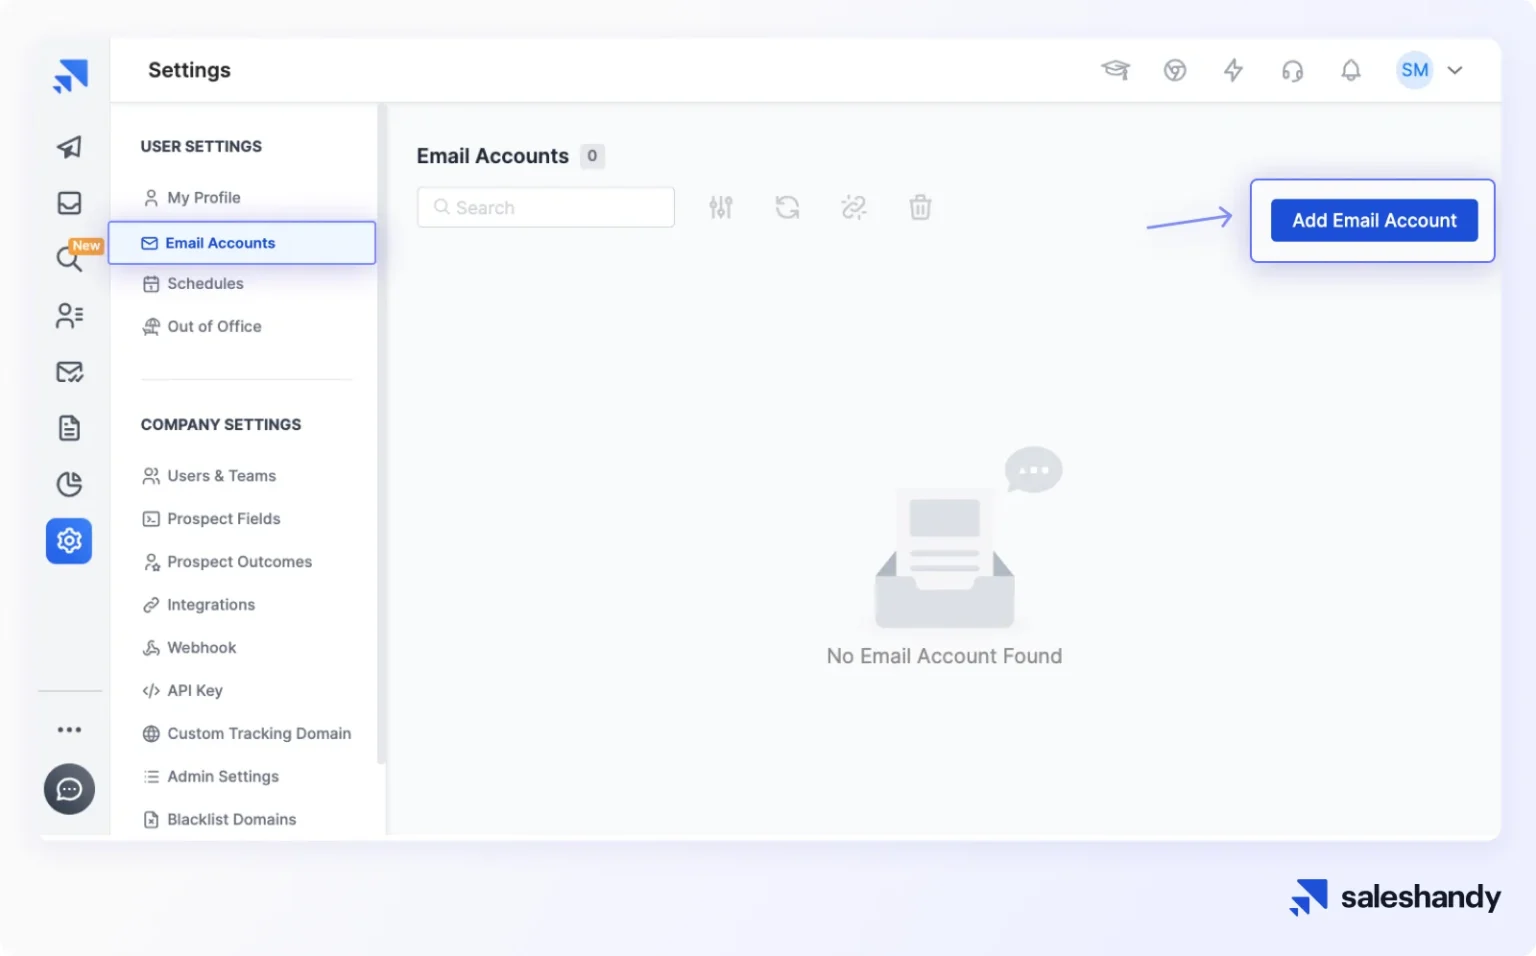Open the Academy graduation cap icon
This screenshot has height=956, width=1536.
1116,70
